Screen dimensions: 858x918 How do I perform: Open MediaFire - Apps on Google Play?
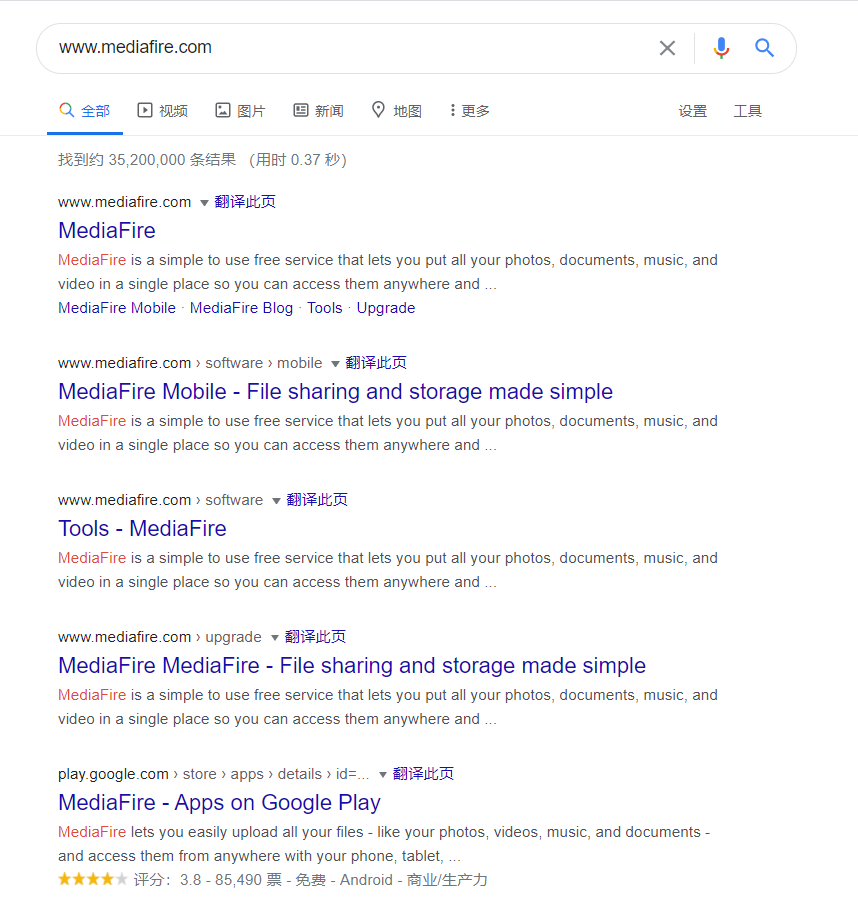219,803
